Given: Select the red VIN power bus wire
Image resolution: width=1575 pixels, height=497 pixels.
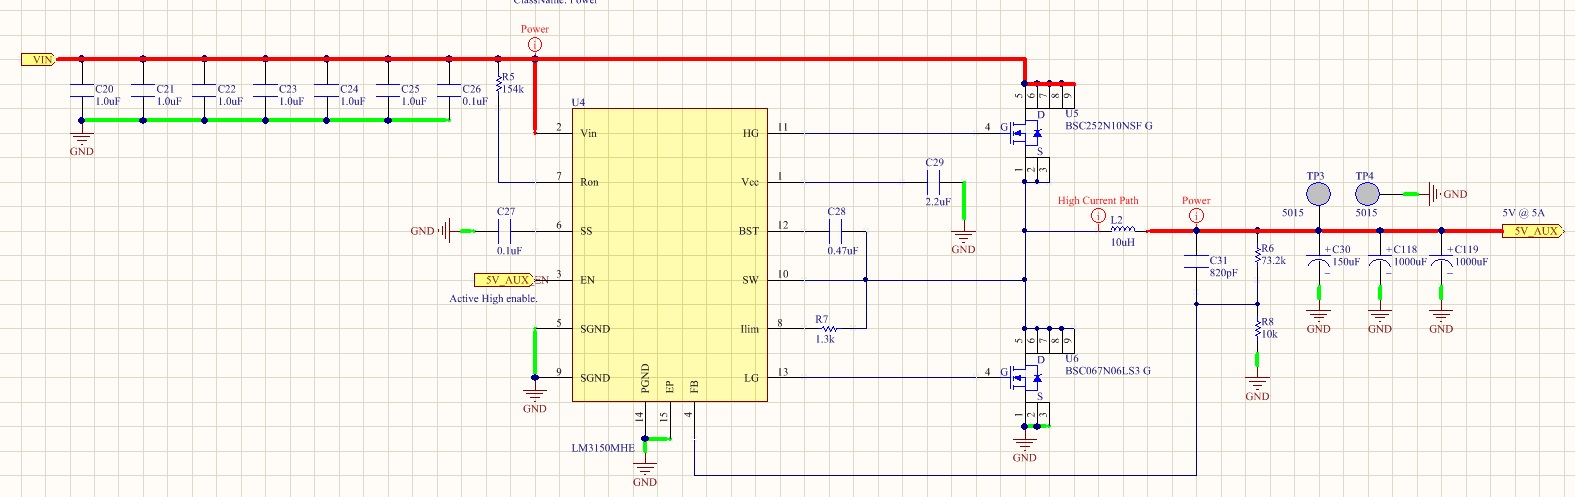Looking at the screenshot, I should pyautogui.click(x=540, y=59).
